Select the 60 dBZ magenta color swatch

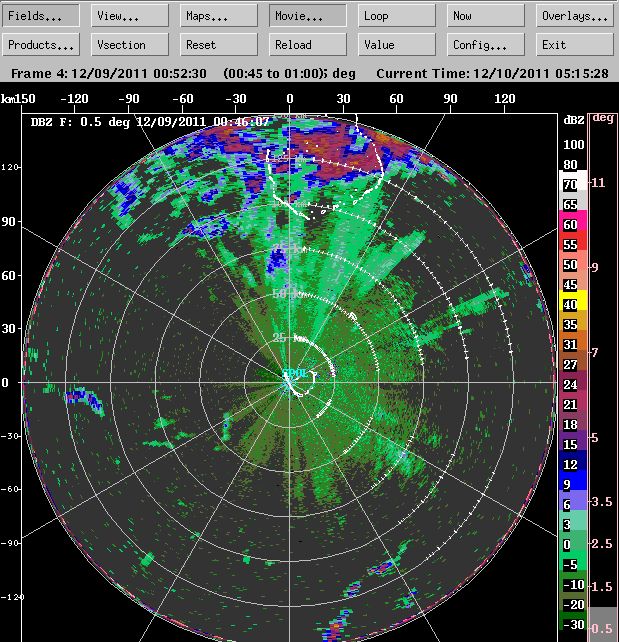(573, 221)
